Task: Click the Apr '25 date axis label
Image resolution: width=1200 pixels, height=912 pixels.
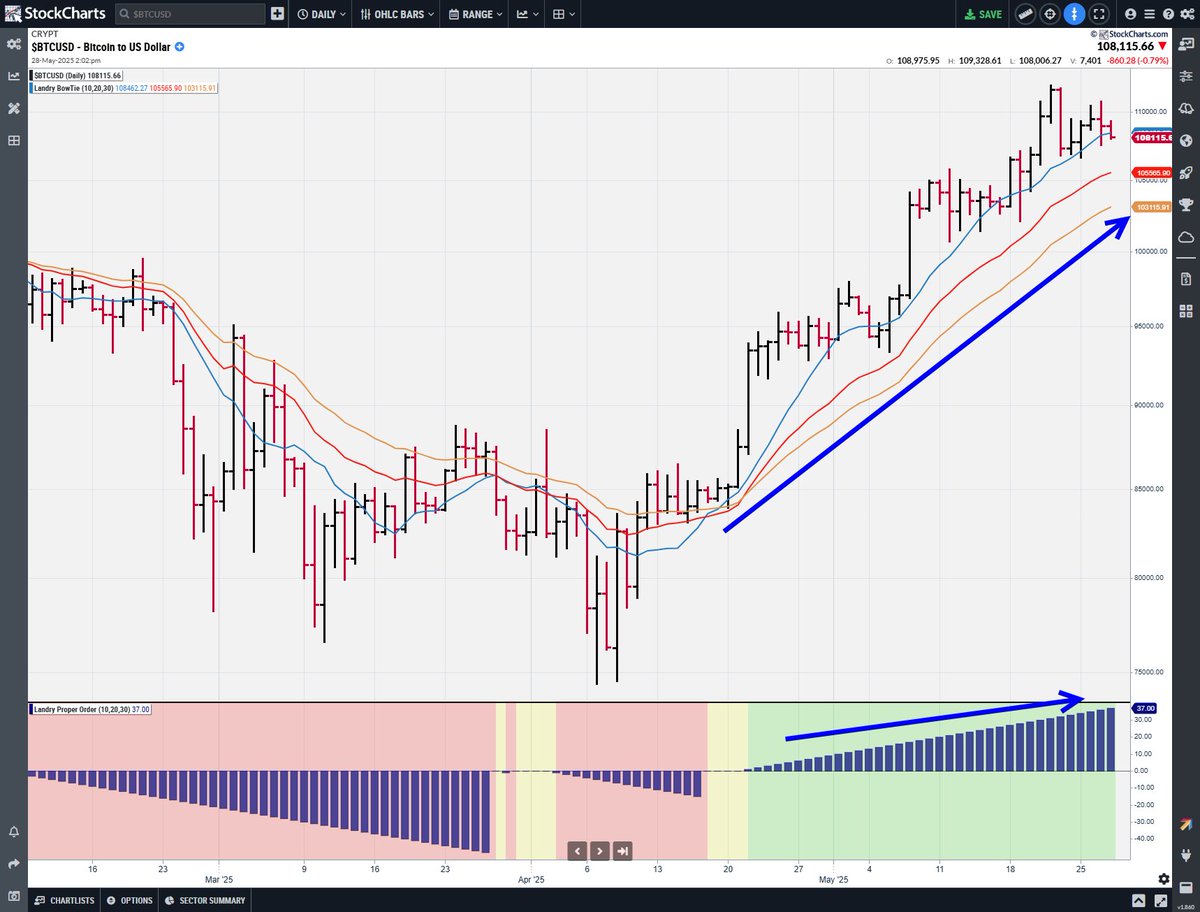Action: [532, 880]
